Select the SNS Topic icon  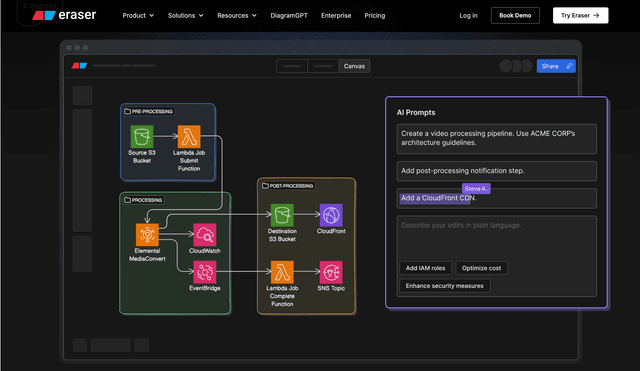331,272
